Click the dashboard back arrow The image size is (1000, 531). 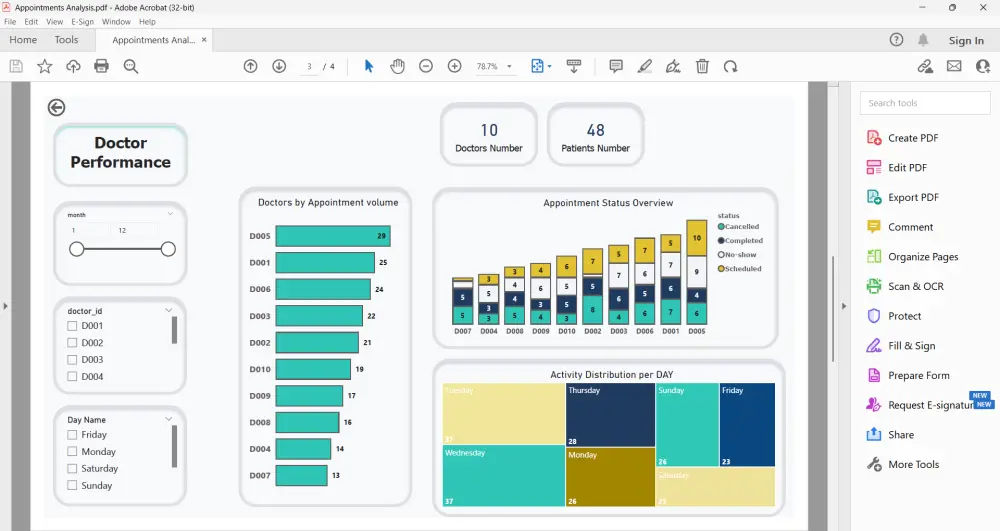click(x=57, y=108)
